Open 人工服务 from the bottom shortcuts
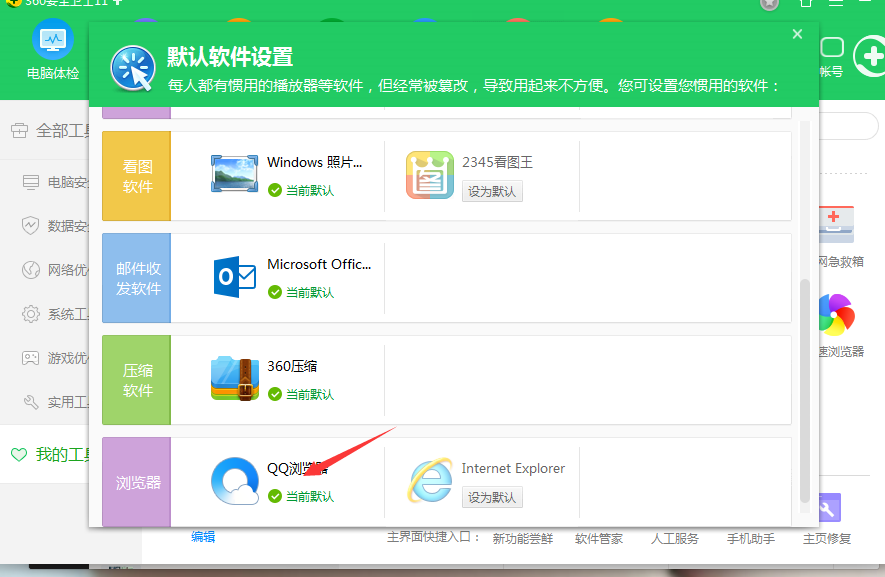Image resolution: width=885 pixels, height=577 pixels. [674, 538]
